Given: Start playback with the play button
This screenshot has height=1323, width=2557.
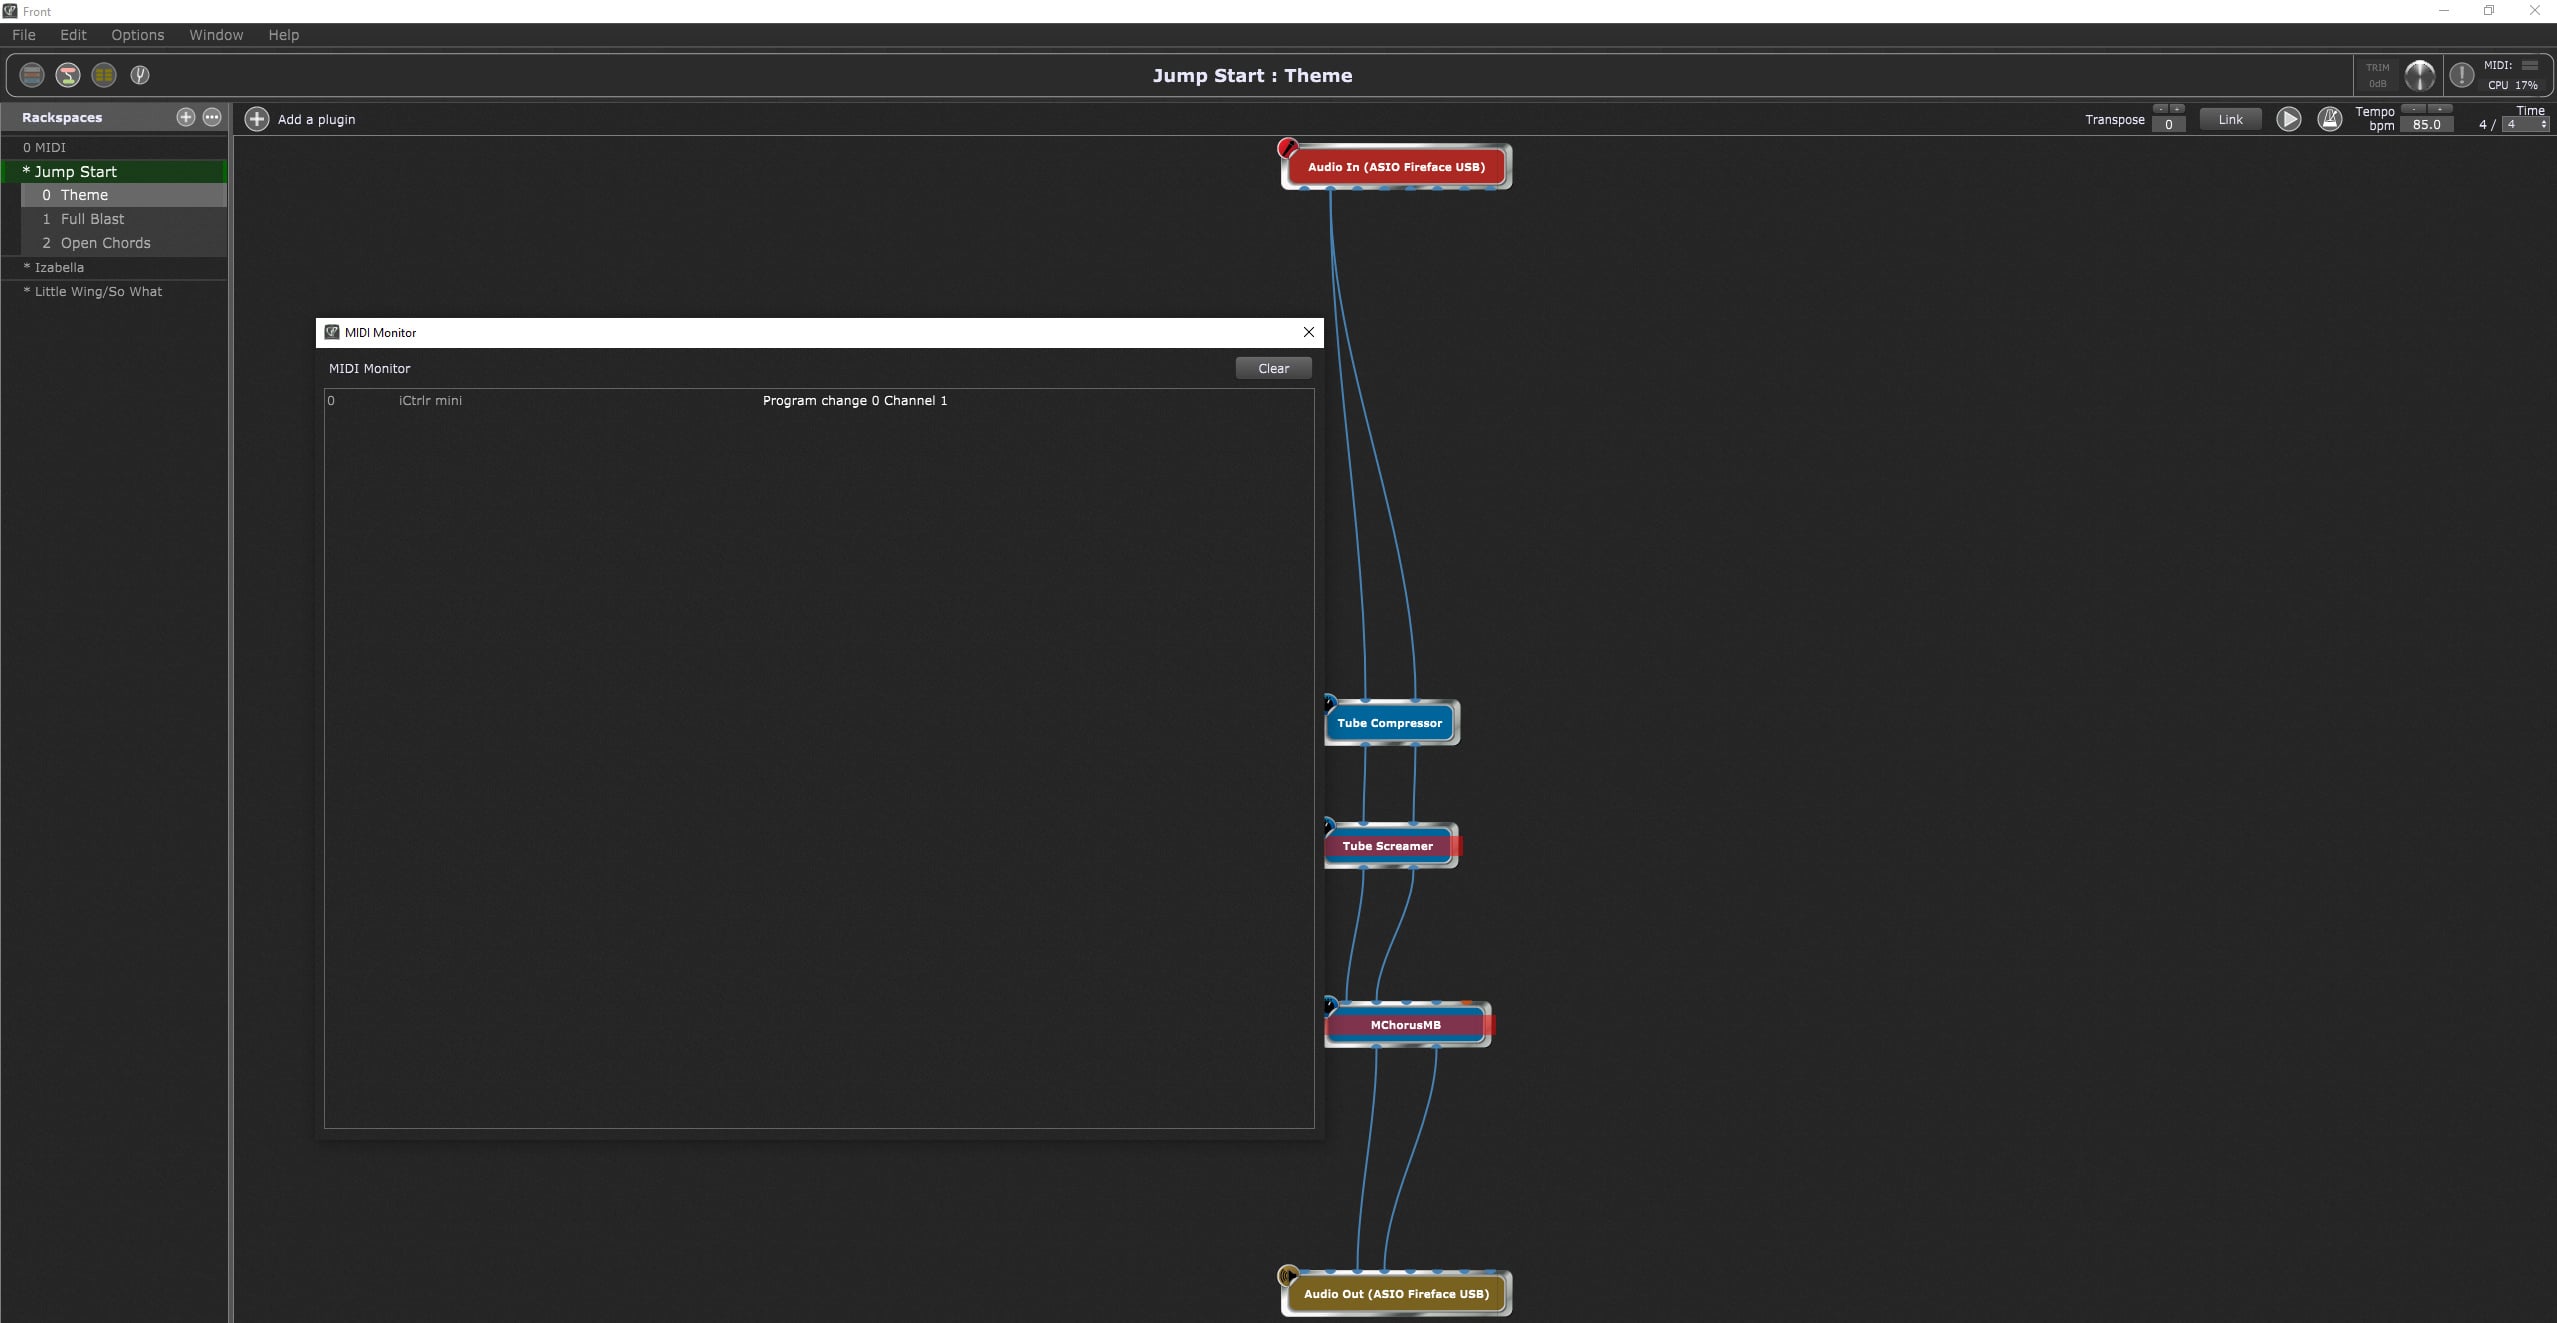Looking at the screenshot, I should pos(2288,119).
